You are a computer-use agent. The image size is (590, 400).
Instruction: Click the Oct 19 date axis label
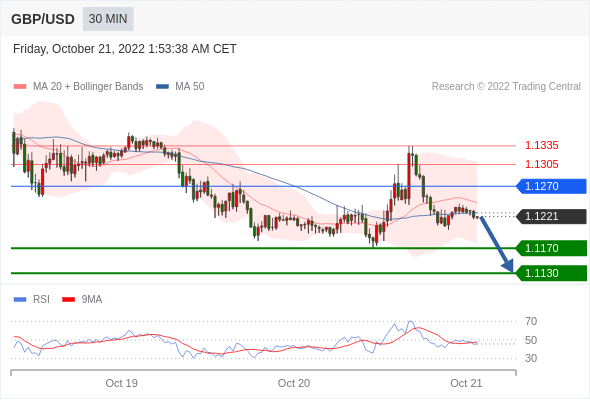click(122, 383)
